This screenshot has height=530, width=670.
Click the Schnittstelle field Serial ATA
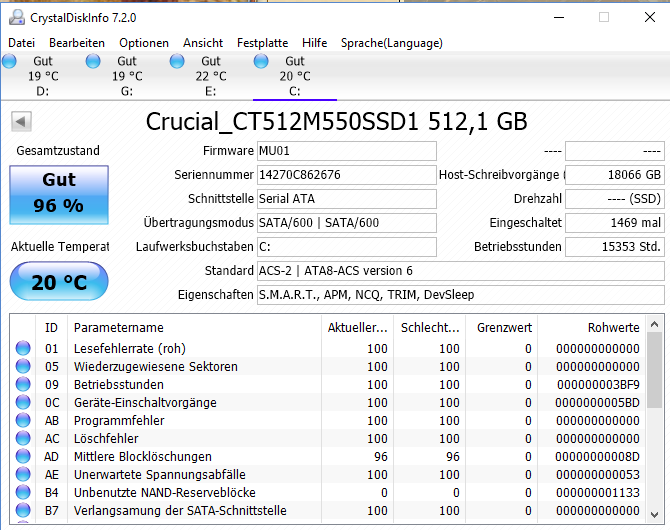(347, 199)
